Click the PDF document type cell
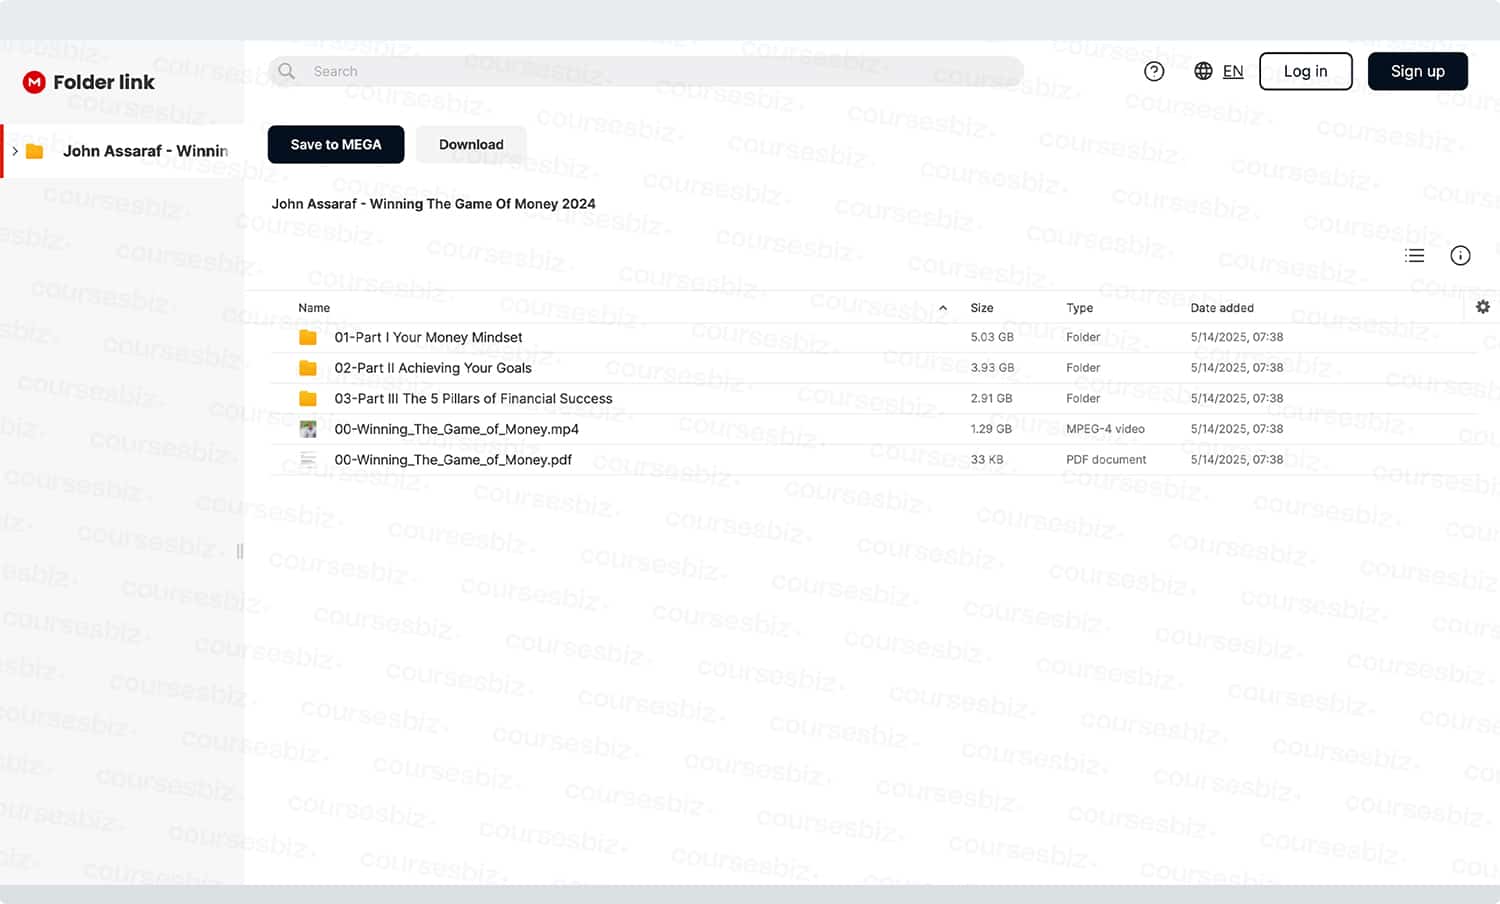Viewport: 1500px width, 904px height. pyautogui.click(x=1106, y=460)
